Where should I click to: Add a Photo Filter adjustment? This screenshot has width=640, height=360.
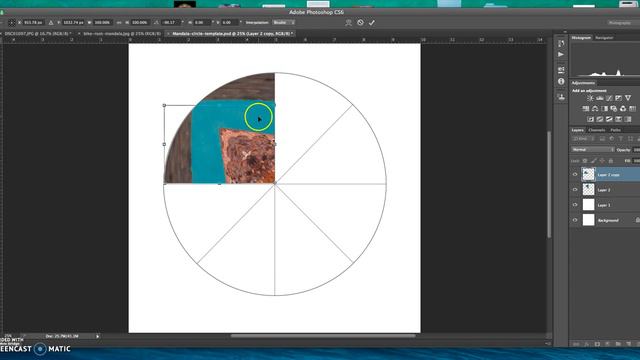coord(613,109)
